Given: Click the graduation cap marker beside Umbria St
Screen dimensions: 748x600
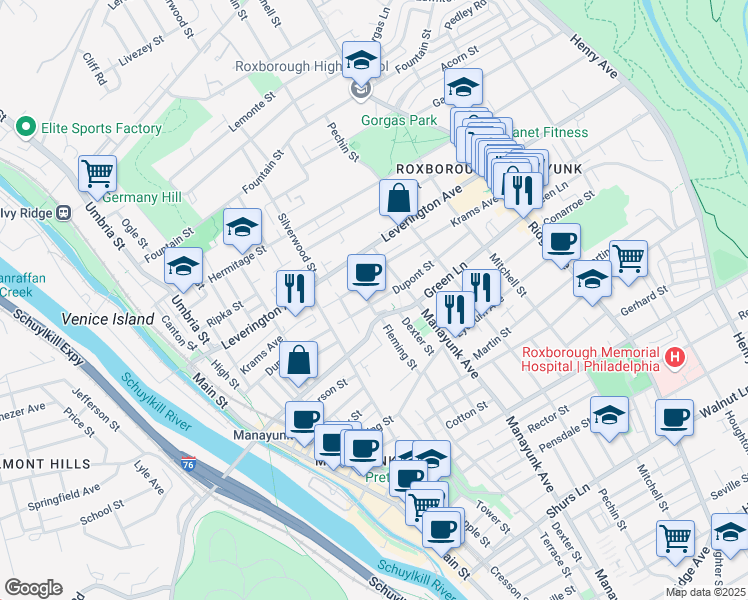Looking at the screenshot, I should [183, 269].
